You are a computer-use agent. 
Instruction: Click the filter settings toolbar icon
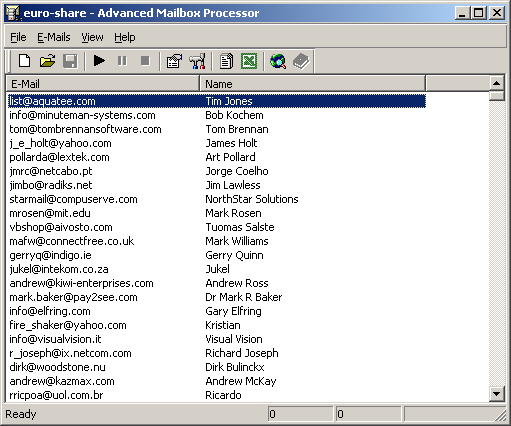197,61
